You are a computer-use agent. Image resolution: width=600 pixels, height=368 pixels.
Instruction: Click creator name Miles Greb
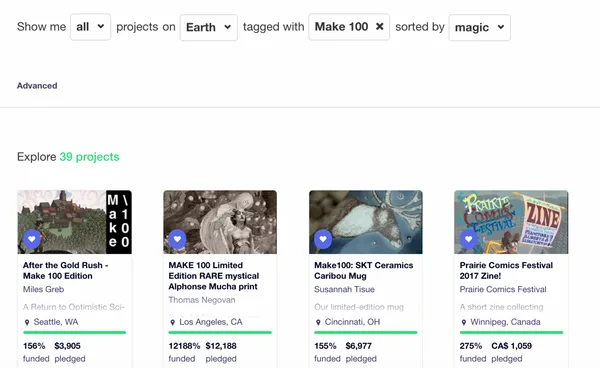coord(43,289)
